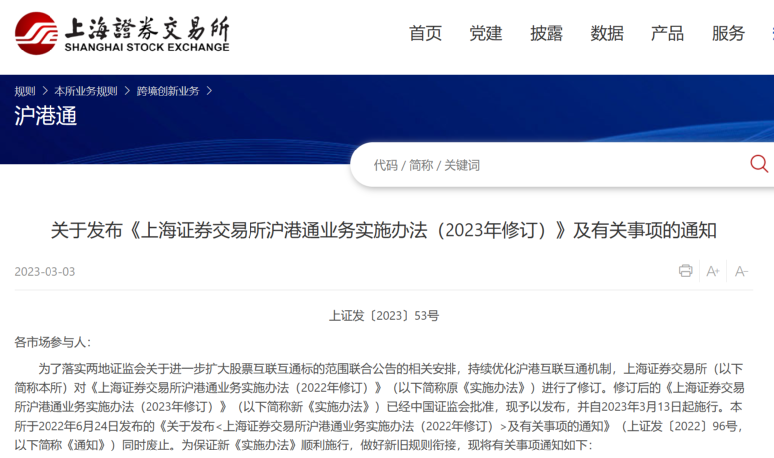Click the publication date 2023-03-03
774x458 pixels.
click(x=45, y=272)
